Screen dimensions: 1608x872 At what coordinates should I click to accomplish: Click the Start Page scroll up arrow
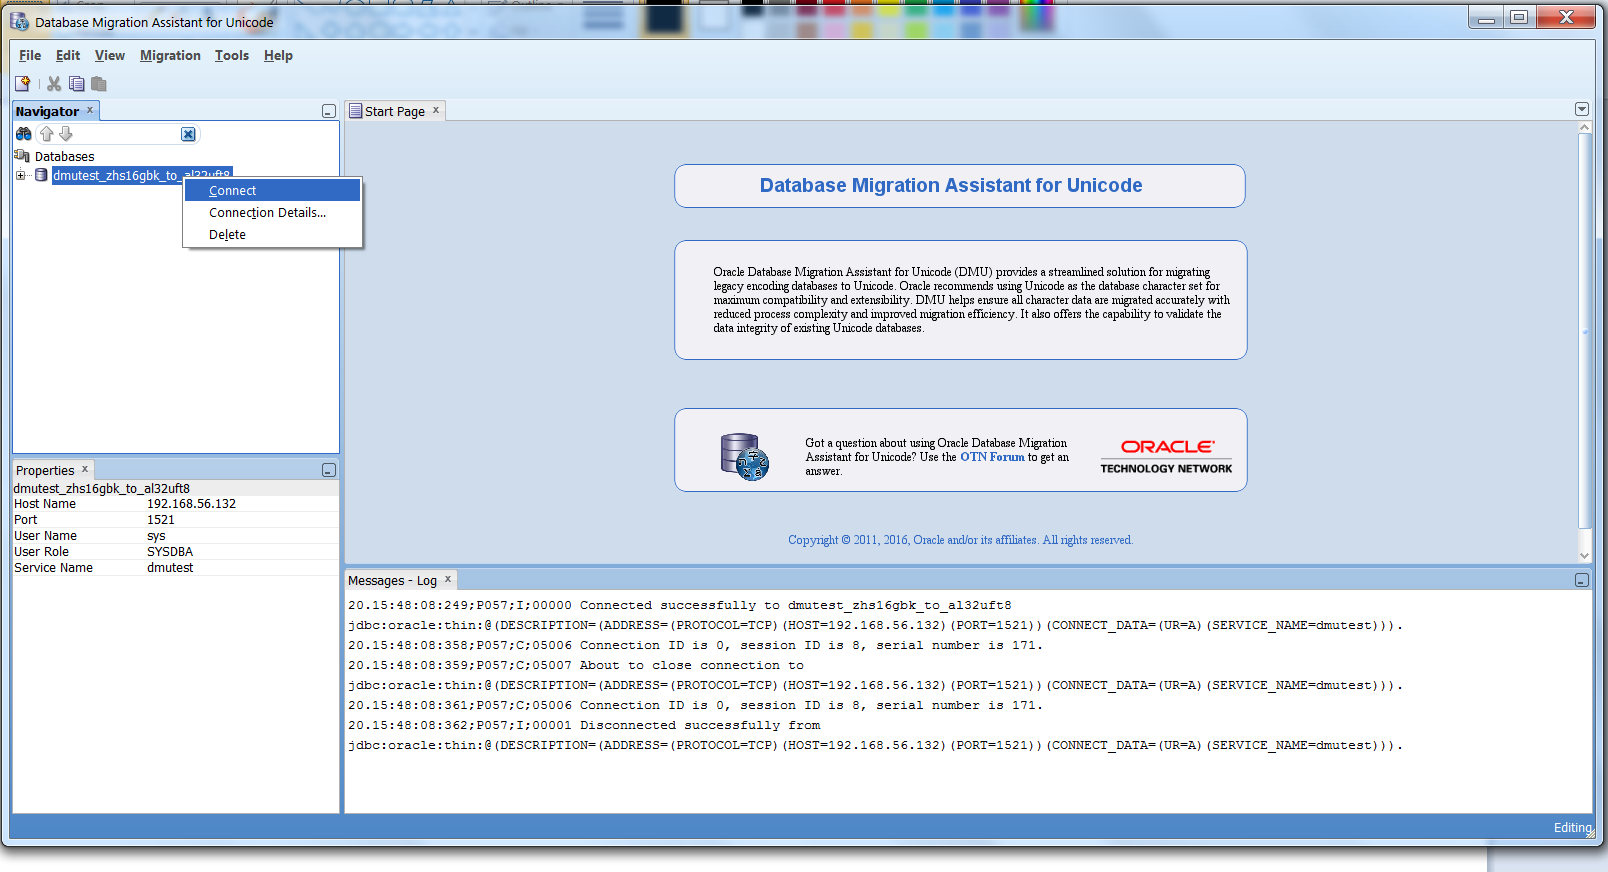coord(1584,127)
